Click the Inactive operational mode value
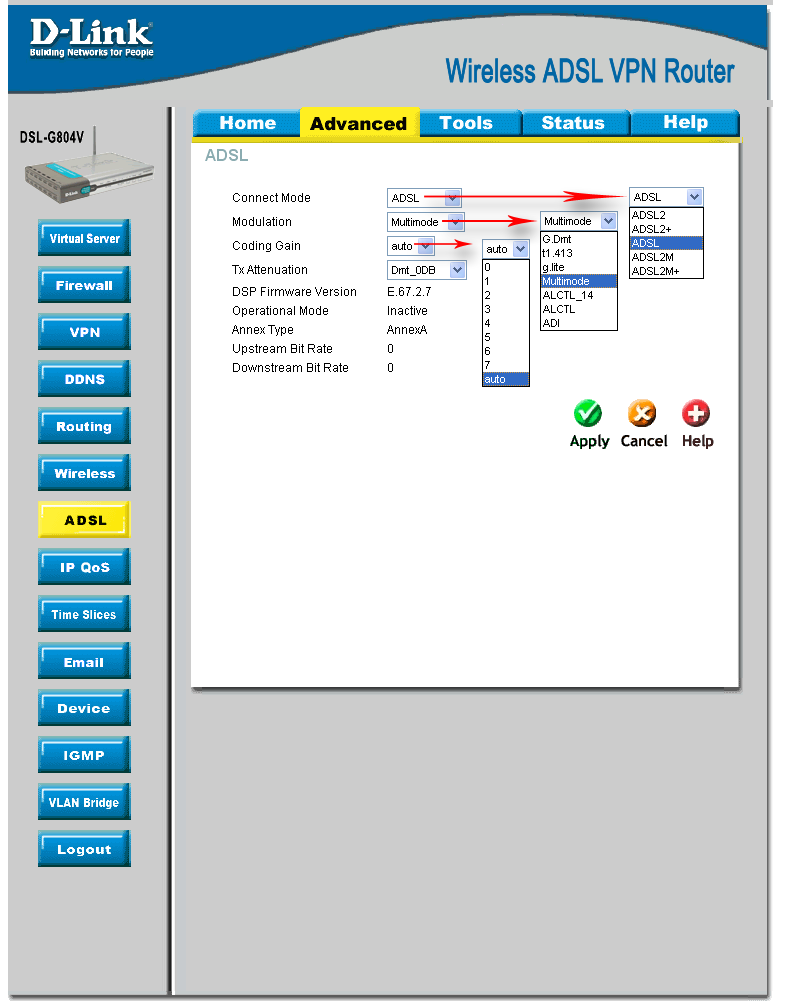789x1001 pixels. 407,311
